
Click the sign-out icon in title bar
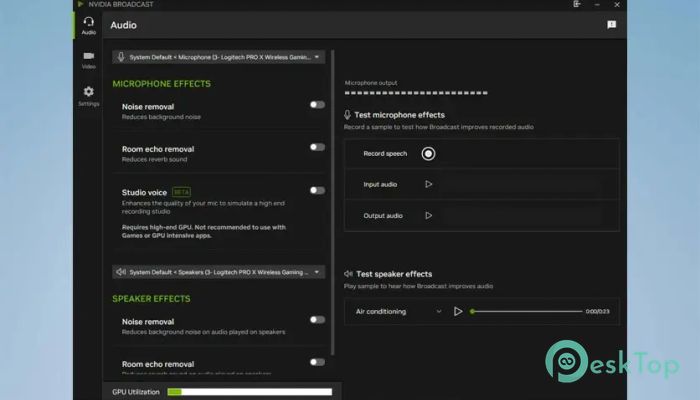577,4
